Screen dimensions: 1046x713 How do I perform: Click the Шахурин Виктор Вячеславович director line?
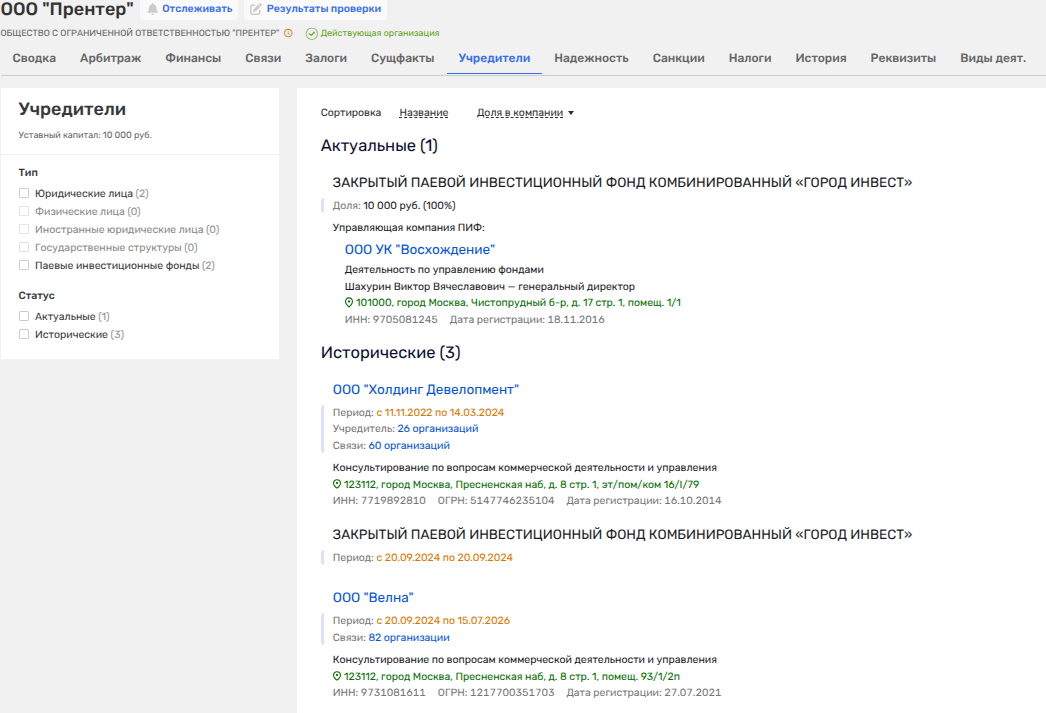coord(490,286)
